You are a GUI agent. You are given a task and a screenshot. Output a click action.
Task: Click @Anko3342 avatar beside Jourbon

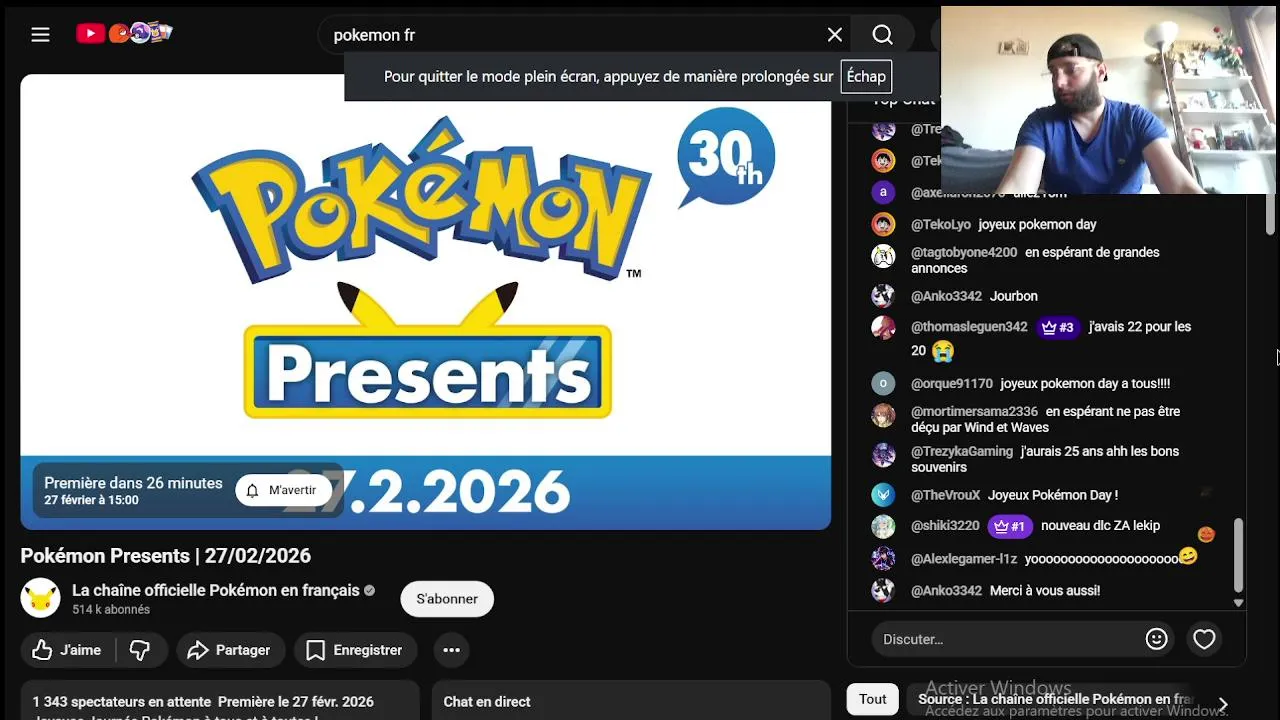[x=883, y=296]
